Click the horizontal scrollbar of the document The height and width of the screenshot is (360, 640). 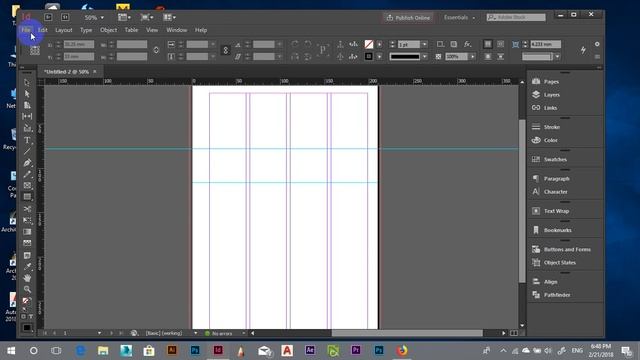tap(407, 333)
